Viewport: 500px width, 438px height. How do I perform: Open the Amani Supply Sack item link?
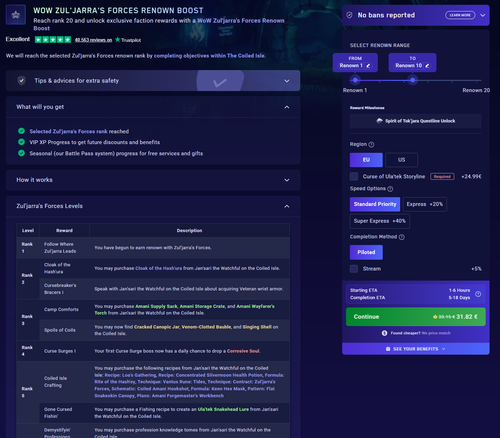pyautogui.click(x=156, y=306)
